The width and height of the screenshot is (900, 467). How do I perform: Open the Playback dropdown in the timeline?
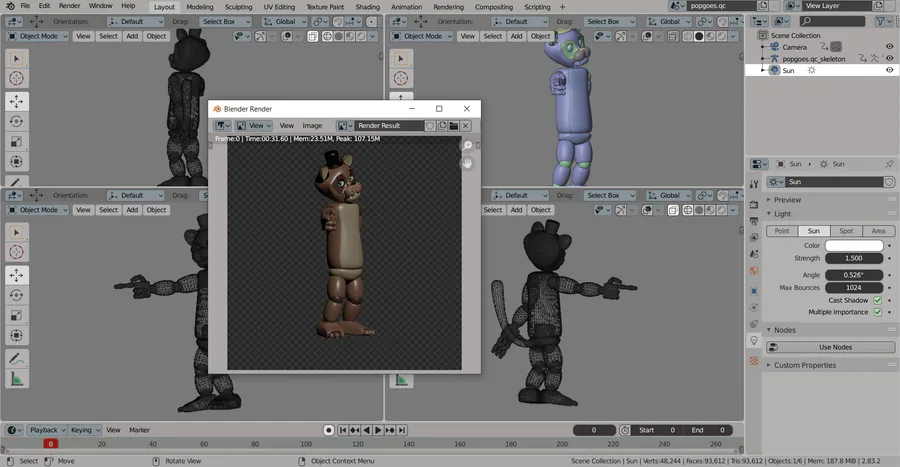point(46,430)
